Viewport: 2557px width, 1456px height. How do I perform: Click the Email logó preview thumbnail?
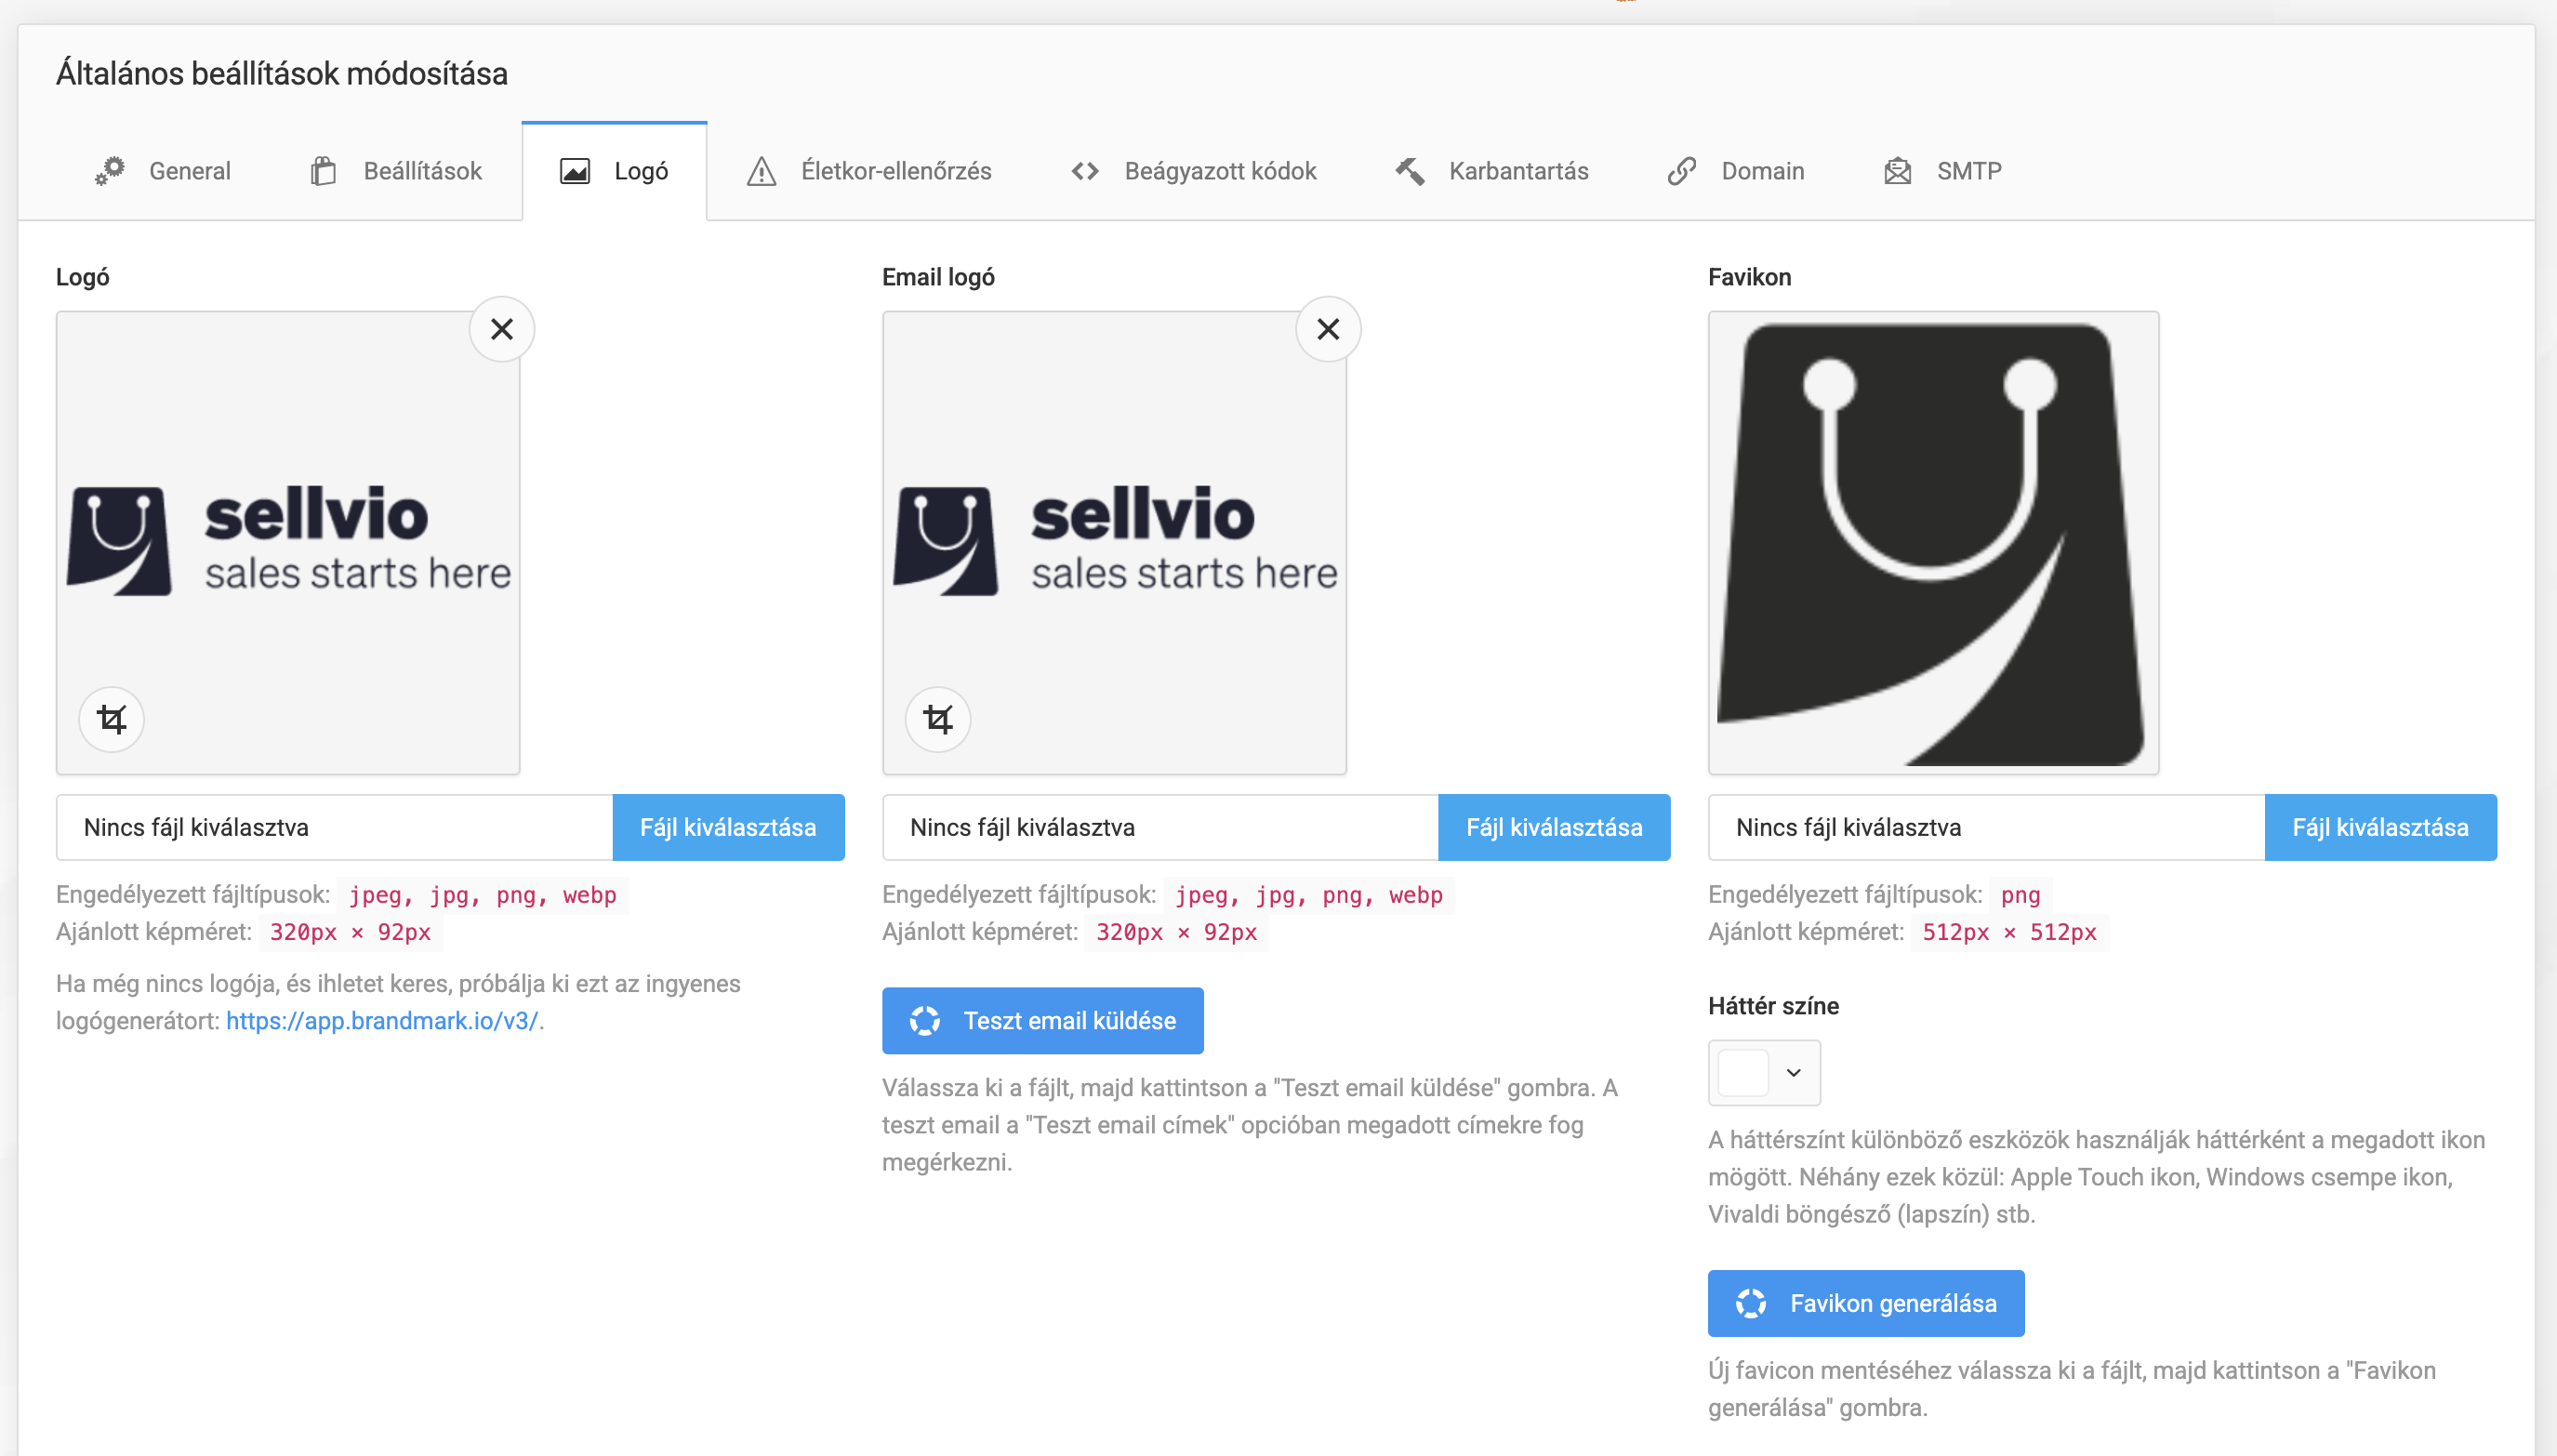[x=1114, y=543]
